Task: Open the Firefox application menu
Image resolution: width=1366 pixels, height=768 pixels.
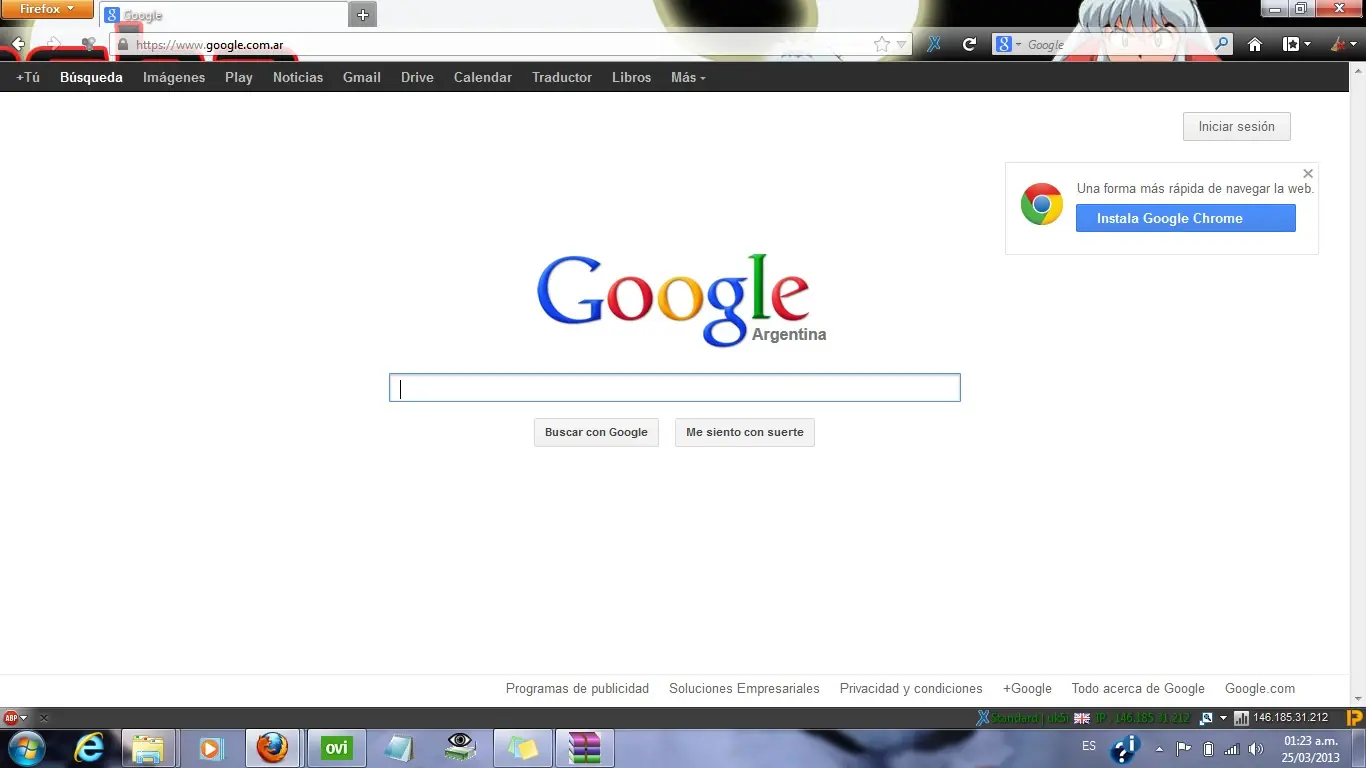Action: (x=47, y=9)
